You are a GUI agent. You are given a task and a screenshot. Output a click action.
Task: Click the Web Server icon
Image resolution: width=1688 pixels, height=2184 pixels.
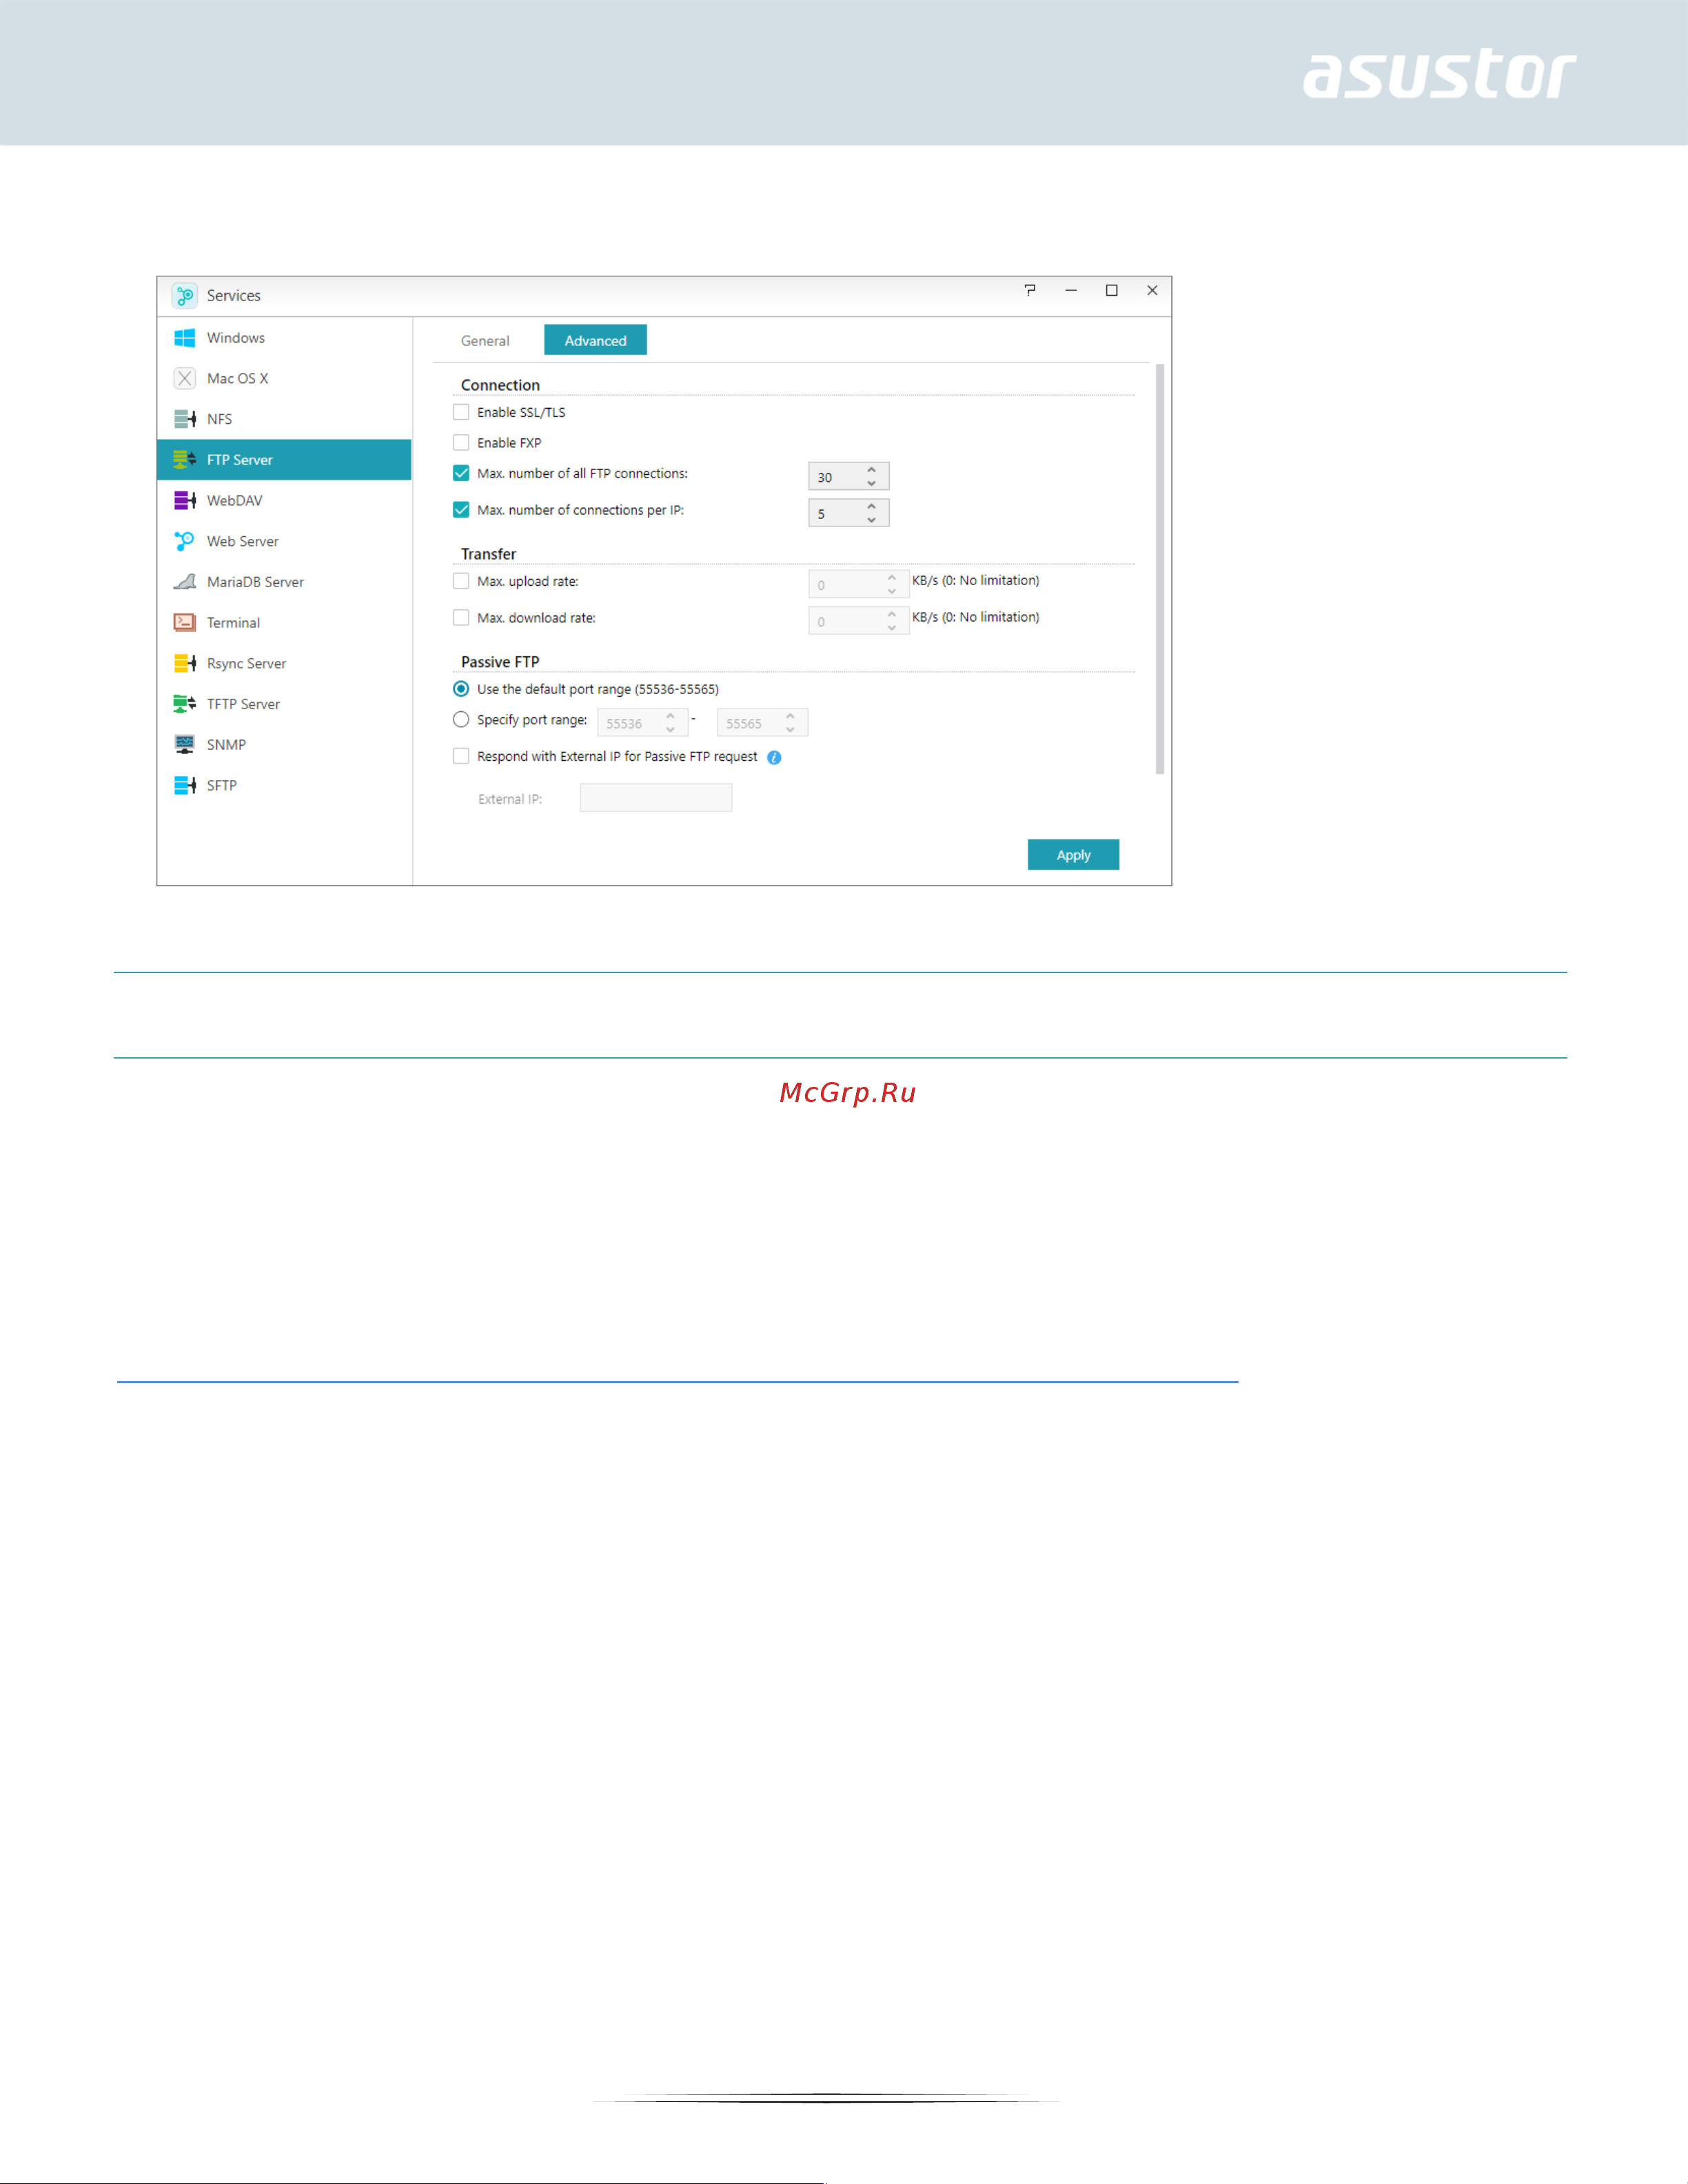pos(184,541)
